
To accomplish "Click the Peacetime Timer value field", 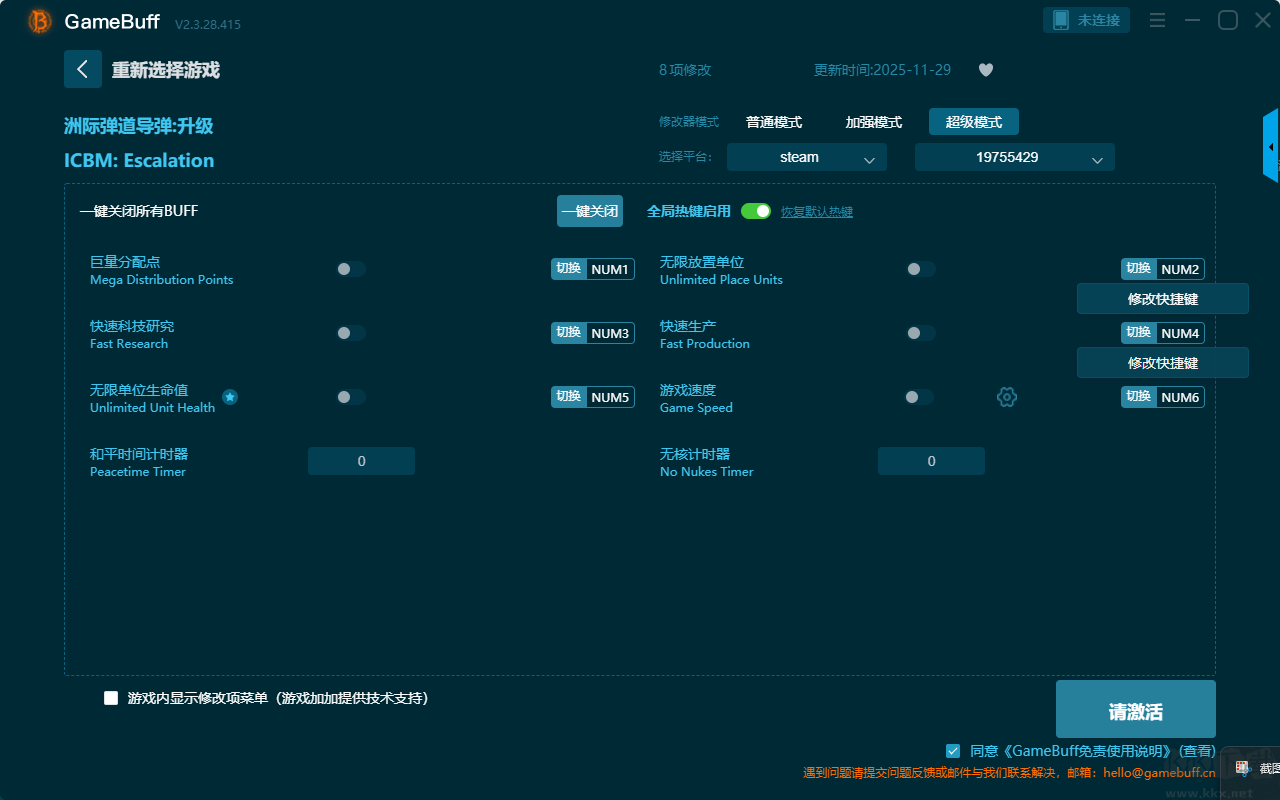I will click(x=361, y=461).
